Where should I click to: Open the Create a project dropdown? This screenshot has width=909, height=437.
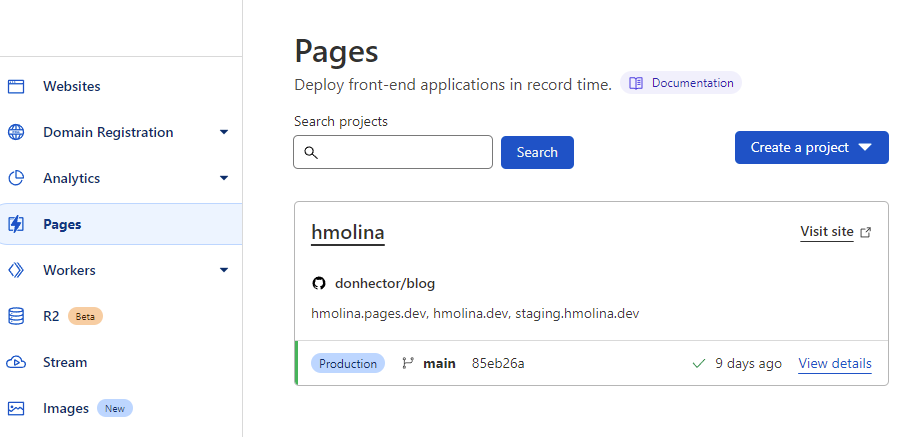(x=812, y=147)
